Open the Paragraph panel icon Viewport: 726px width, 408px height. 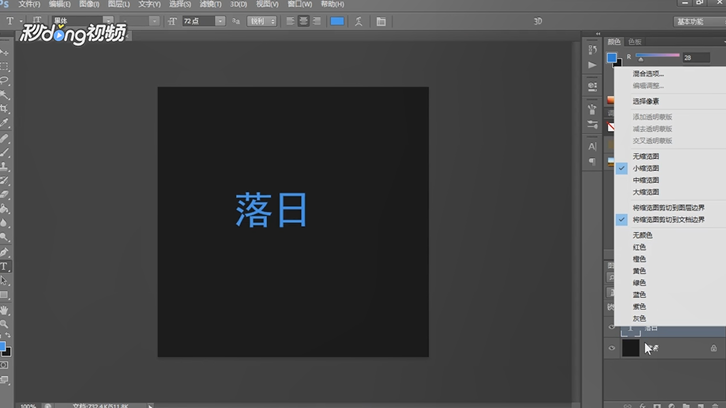[592, 161]
